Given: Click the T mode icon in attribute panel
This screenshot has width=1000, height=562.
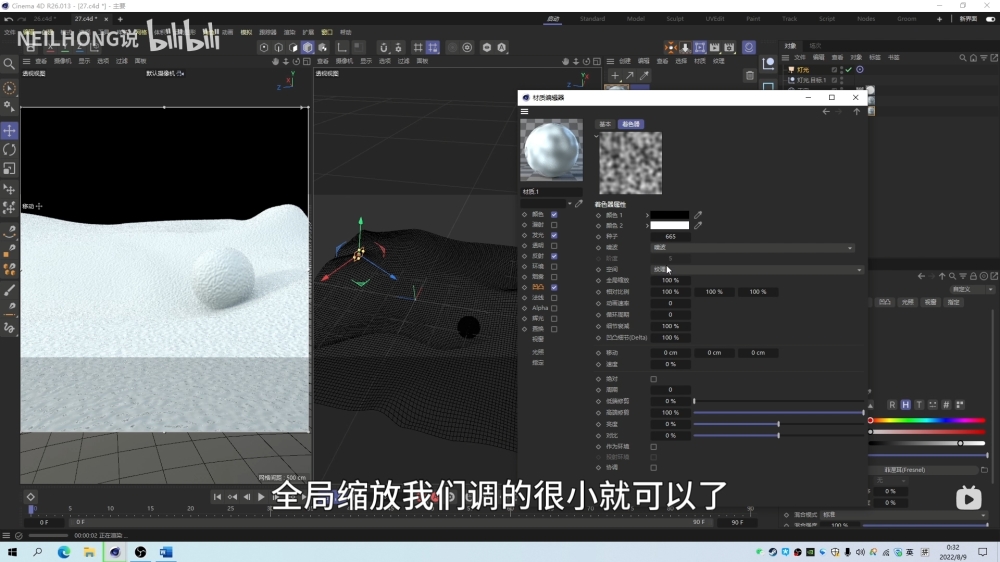Looking at the screenshot, I should (919, 405).
